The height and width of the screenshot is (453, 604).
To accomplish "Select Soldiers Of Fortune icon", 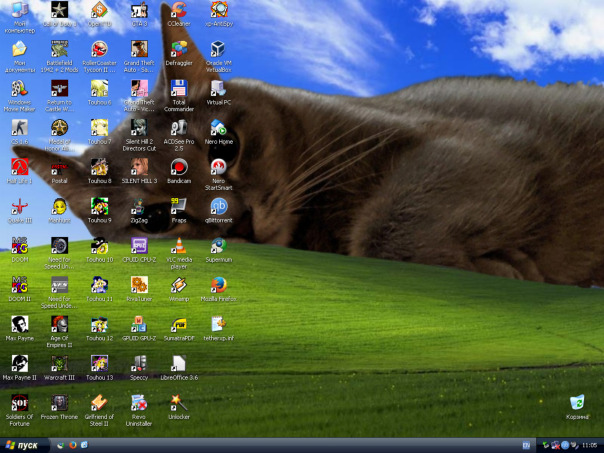I will pyautogui.click(x=19, y=403).
